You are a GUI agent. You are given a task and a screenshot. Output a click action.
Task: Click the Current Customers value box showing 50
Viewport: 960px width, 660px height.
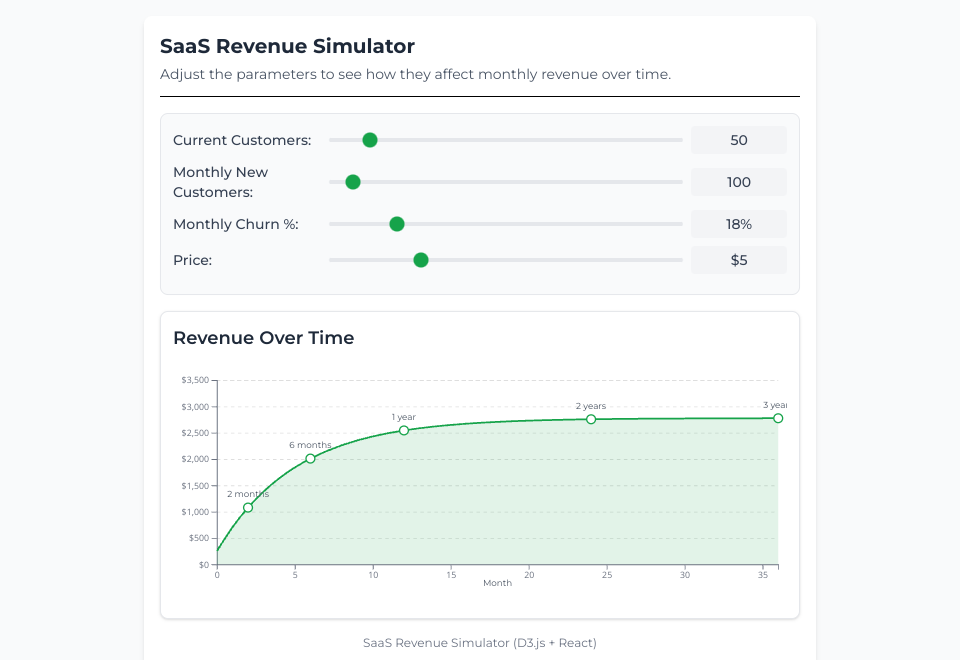(x=738, y=140)
